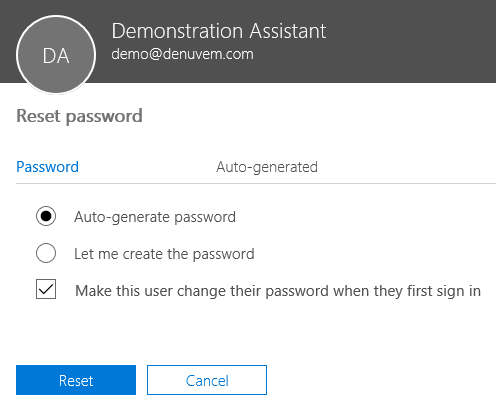This screenshot has height=404, width=496.
Task: Click the Auto-generated summary value
Action: [x=267, y=167]
